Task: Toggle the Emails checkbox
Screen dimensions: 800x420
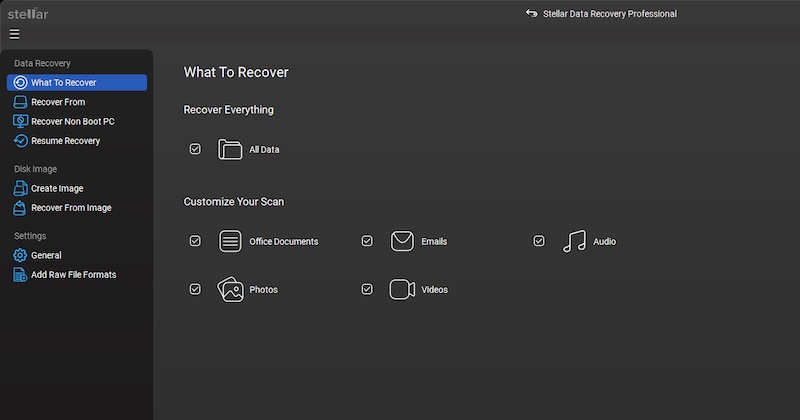Action: [367, 241]
